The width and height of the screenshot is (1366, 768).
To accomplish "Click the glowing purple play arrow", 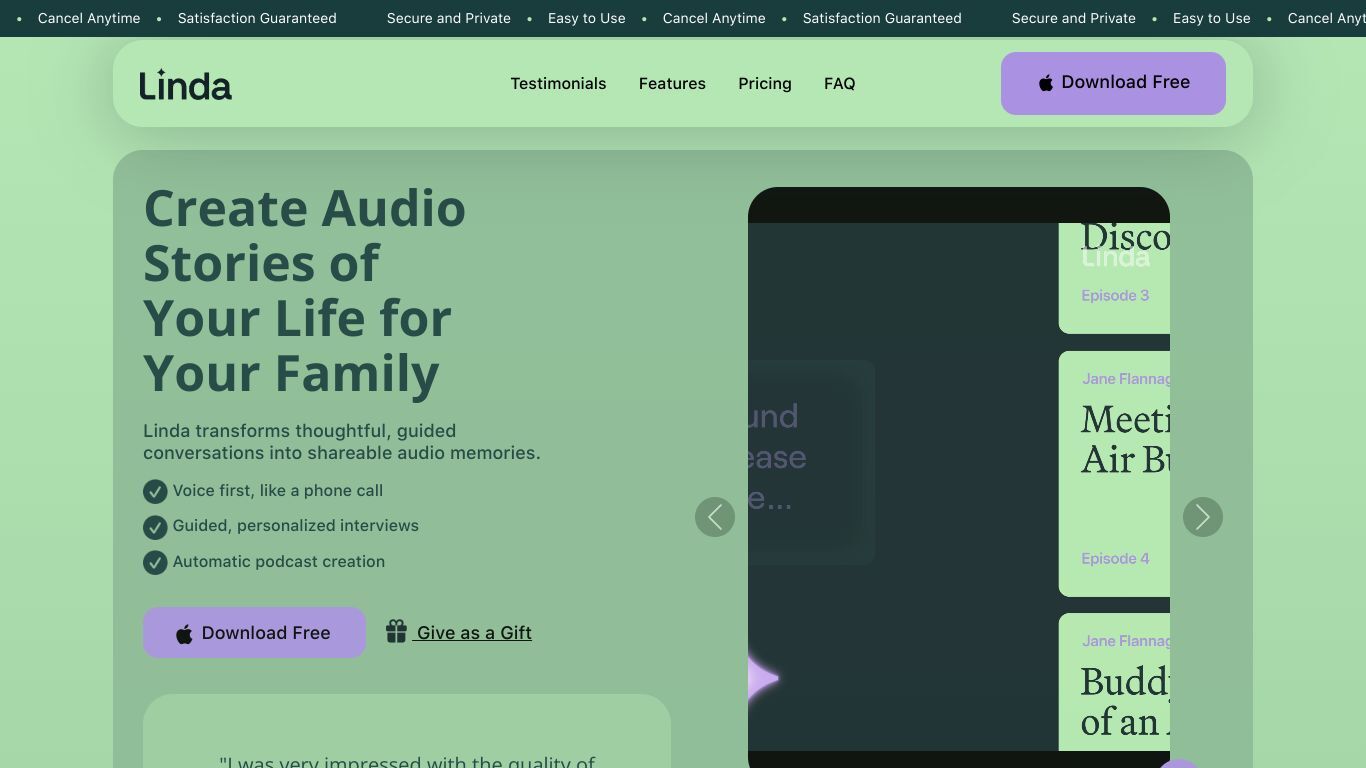I will coord(762,679).
